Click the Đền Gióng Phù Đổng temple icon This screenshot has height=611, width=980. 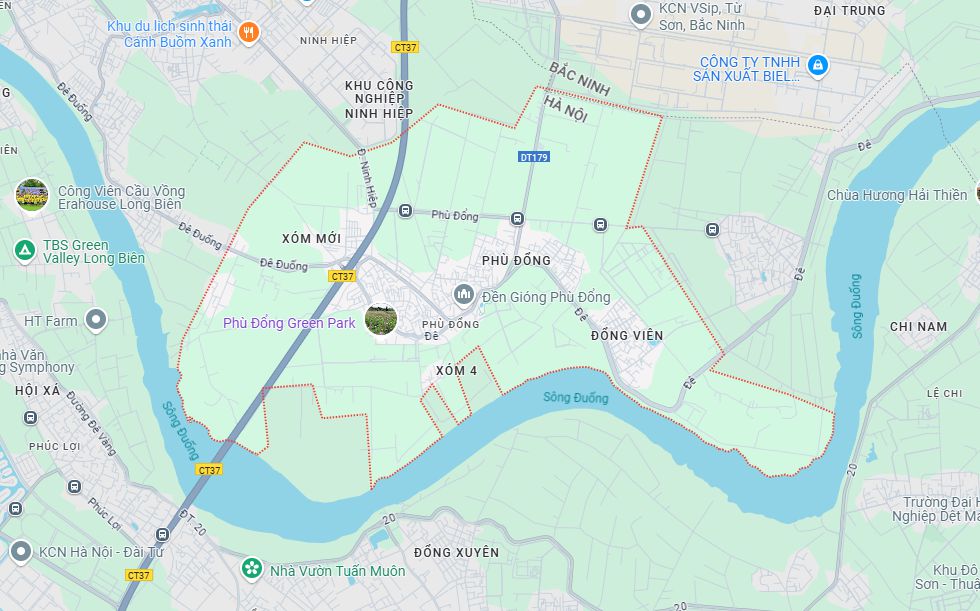coord(464,294)
